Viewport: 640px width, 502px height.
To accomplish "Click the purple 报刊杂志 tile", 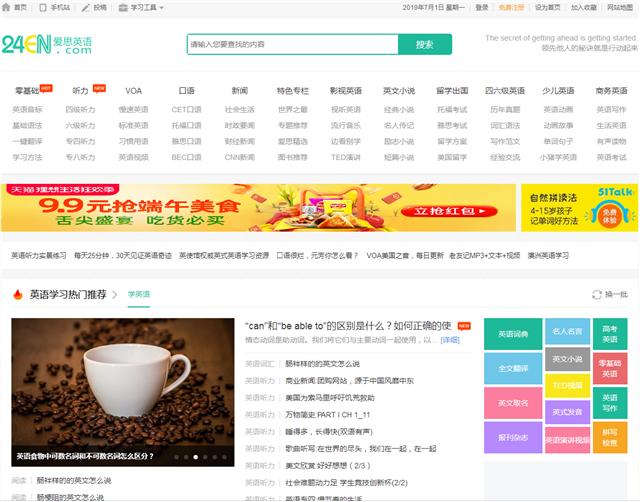I will pyautogui.click(x=513, y=438).
